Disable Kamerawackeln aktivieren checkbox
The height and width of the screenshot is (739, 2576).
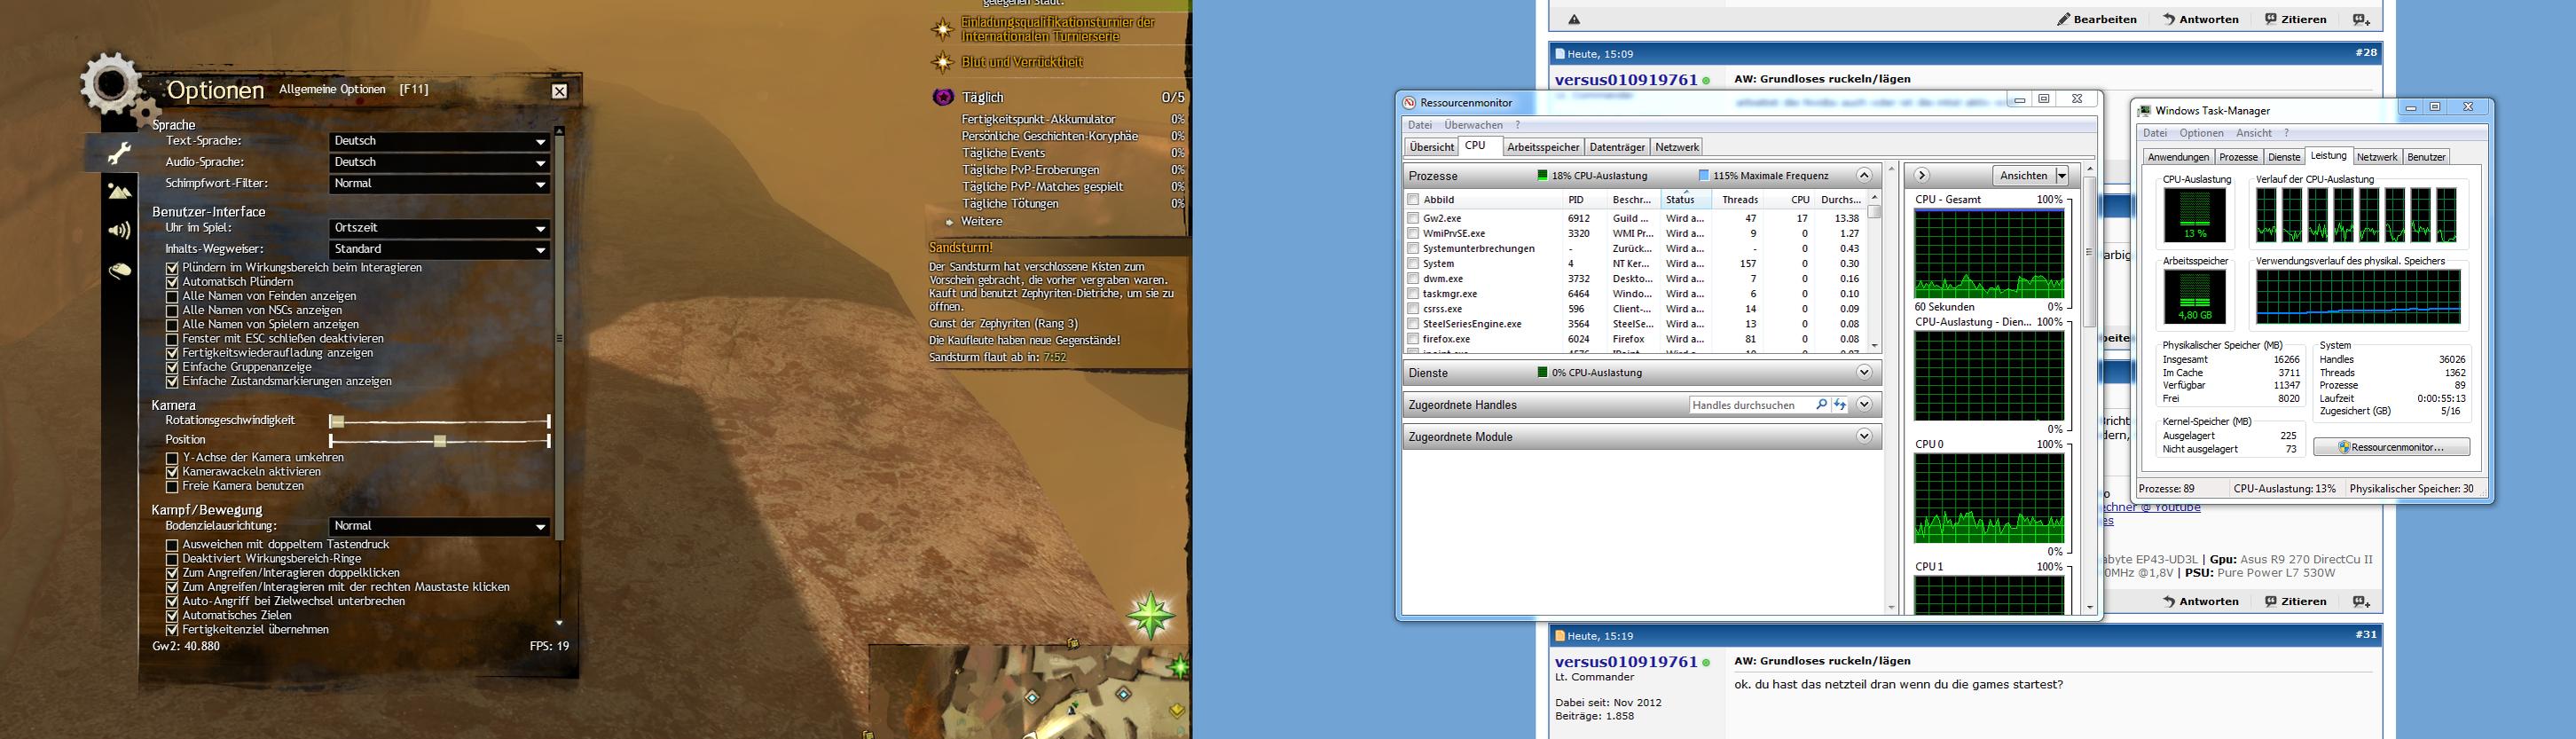[172, 472]
